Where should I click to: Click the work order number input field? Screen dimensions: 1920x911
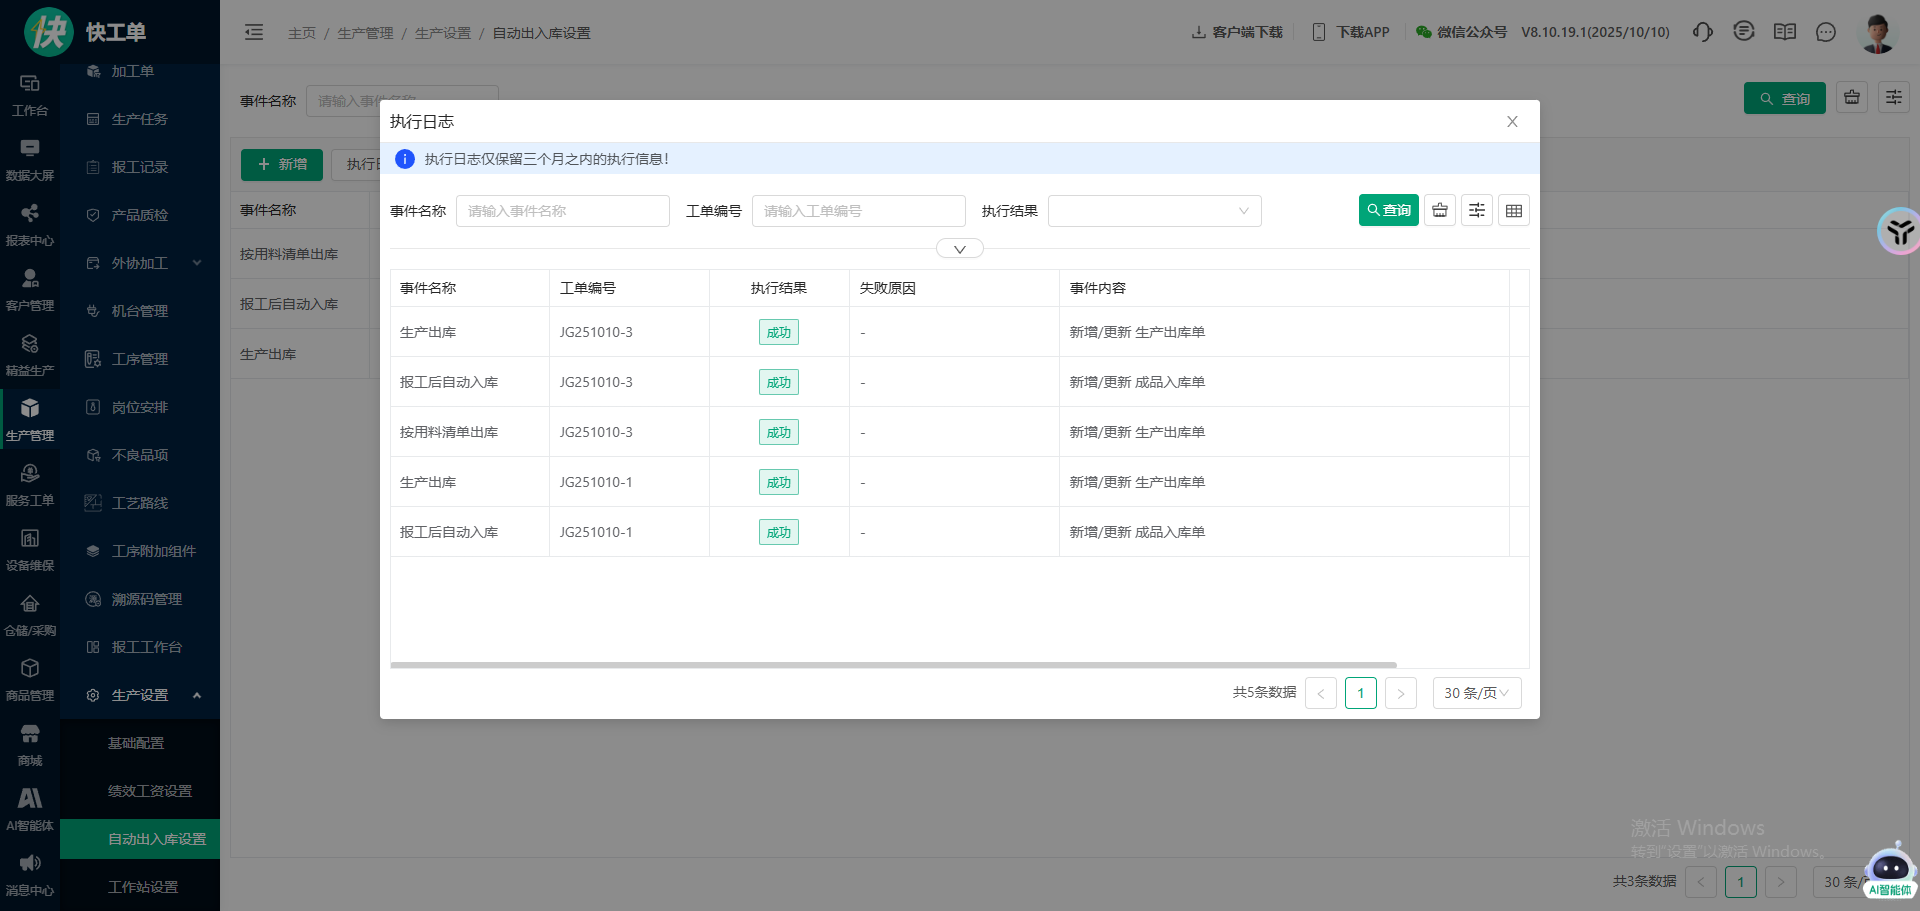pos(858,211)
